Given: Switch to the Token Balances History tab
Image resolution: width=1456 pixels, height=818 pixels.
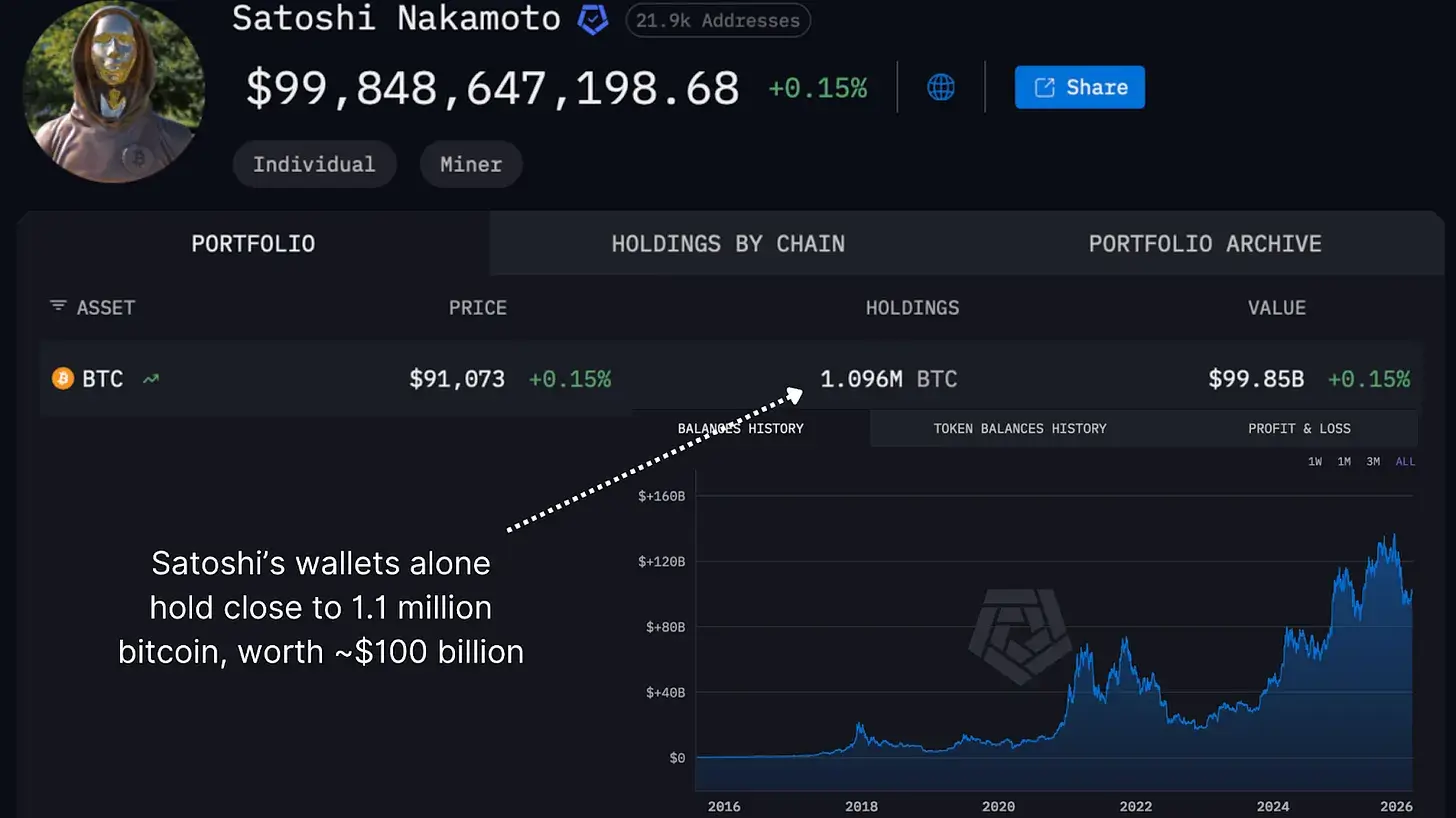Looking at the screenshot, I should pyautogui.click(x=1020, y=428).
